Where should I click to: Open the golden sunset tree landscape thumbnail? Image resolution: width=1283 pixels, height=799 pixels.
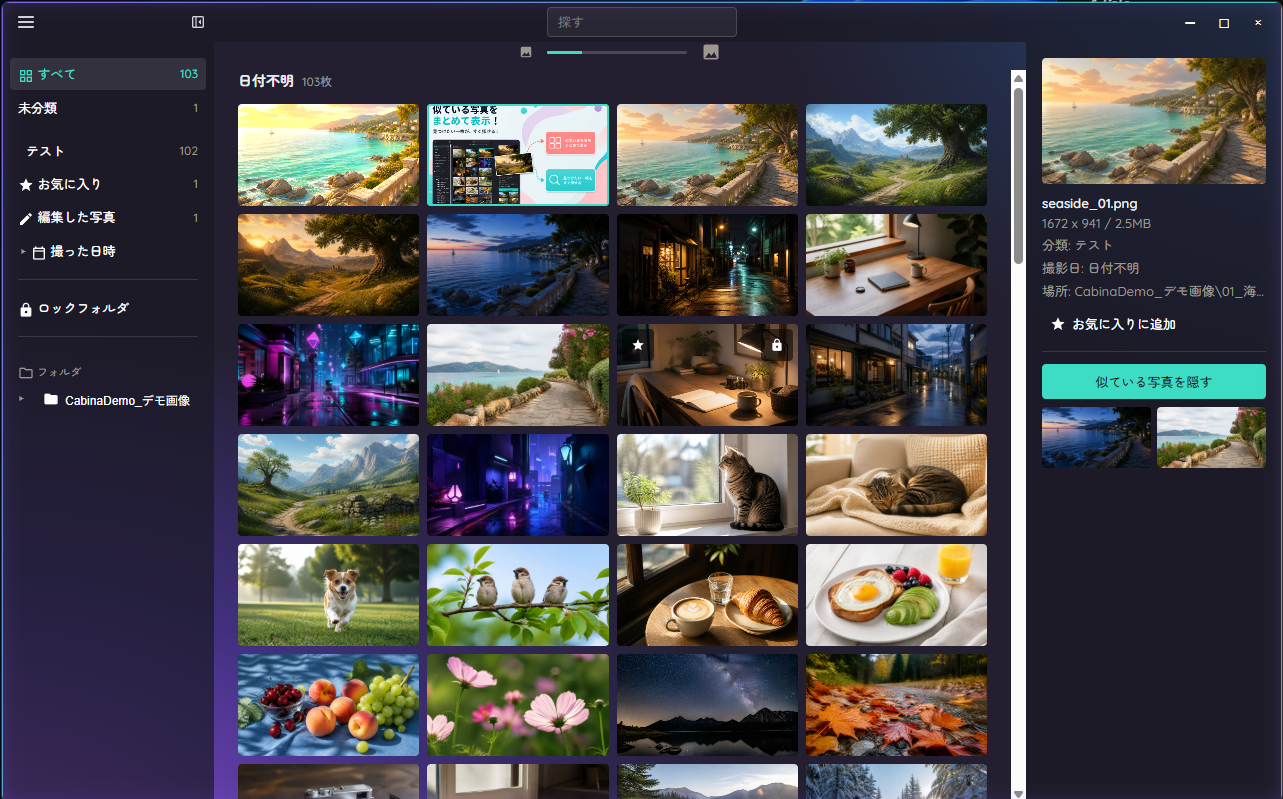328,265
